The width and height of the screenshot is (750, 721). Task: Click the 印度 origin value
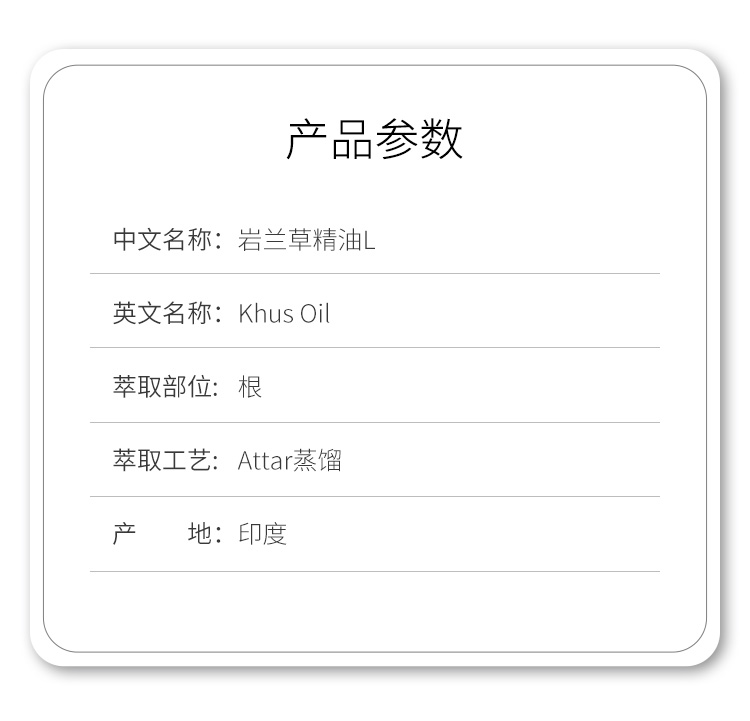point(262,534)
